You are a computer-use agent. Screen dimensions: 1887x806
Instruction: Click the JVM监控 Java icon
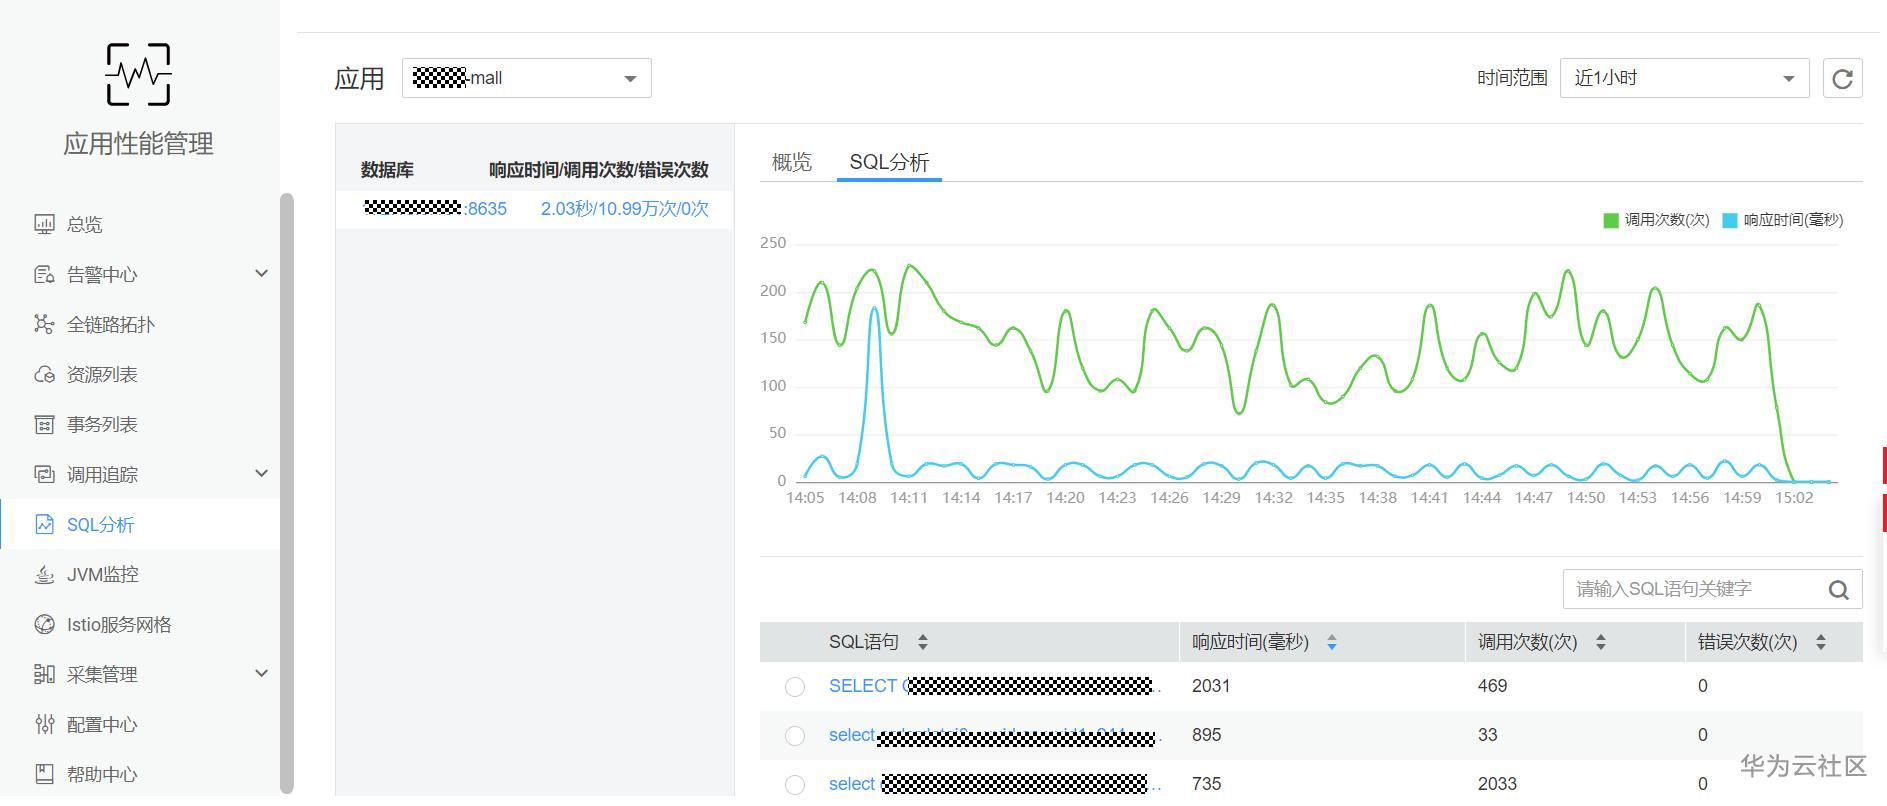pyautogui.click(x=44, y=574)
